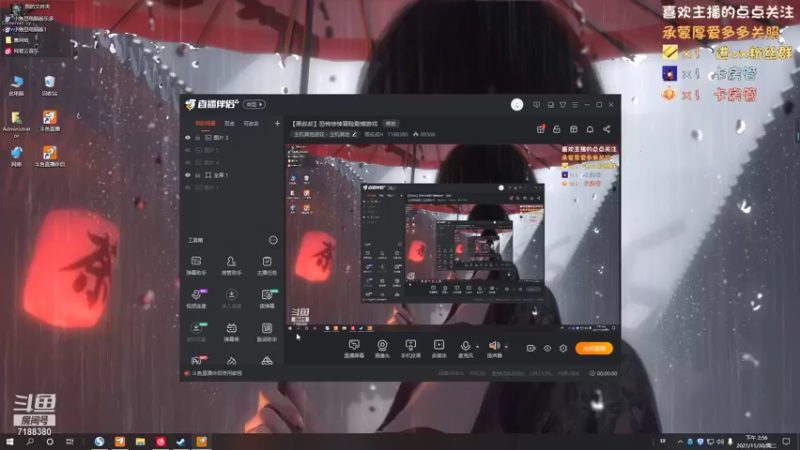Open the hamburger menu in the title bar
This screenshot has width=800, height=450.
coord(575,105)
